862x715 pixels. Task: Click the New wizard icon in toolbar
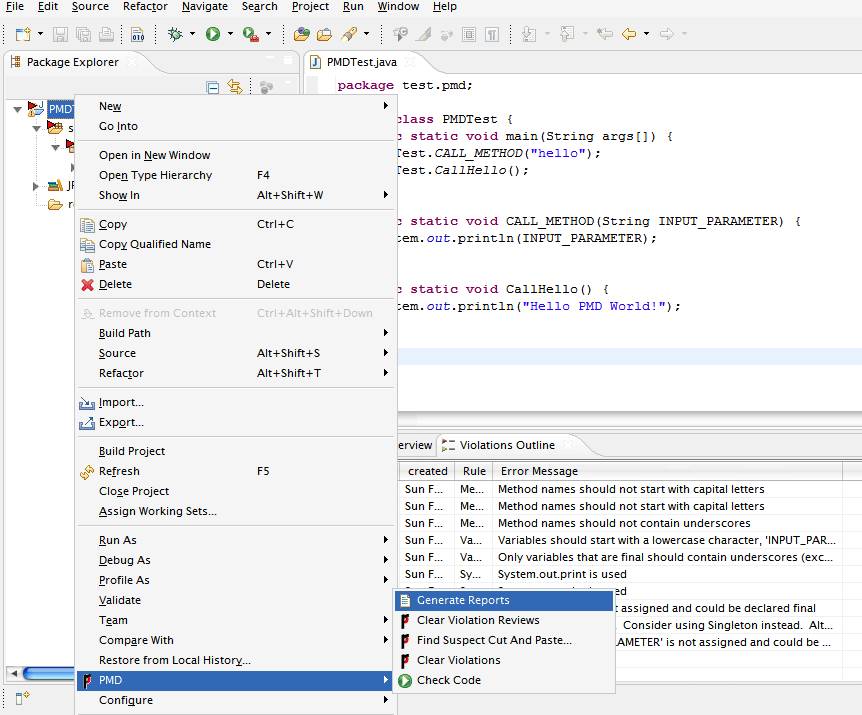22,34
